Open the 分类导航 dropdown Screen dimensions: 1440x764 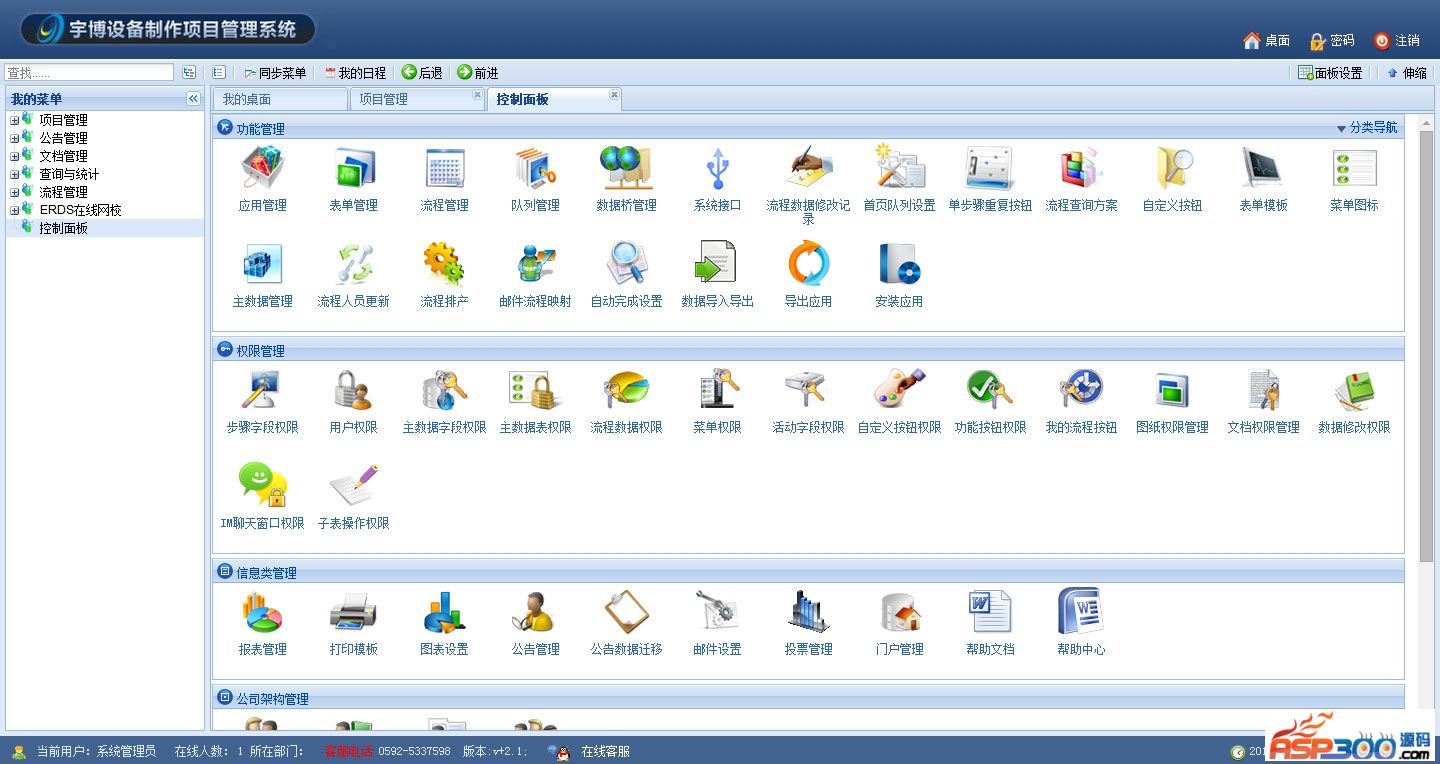[1368, 128]
